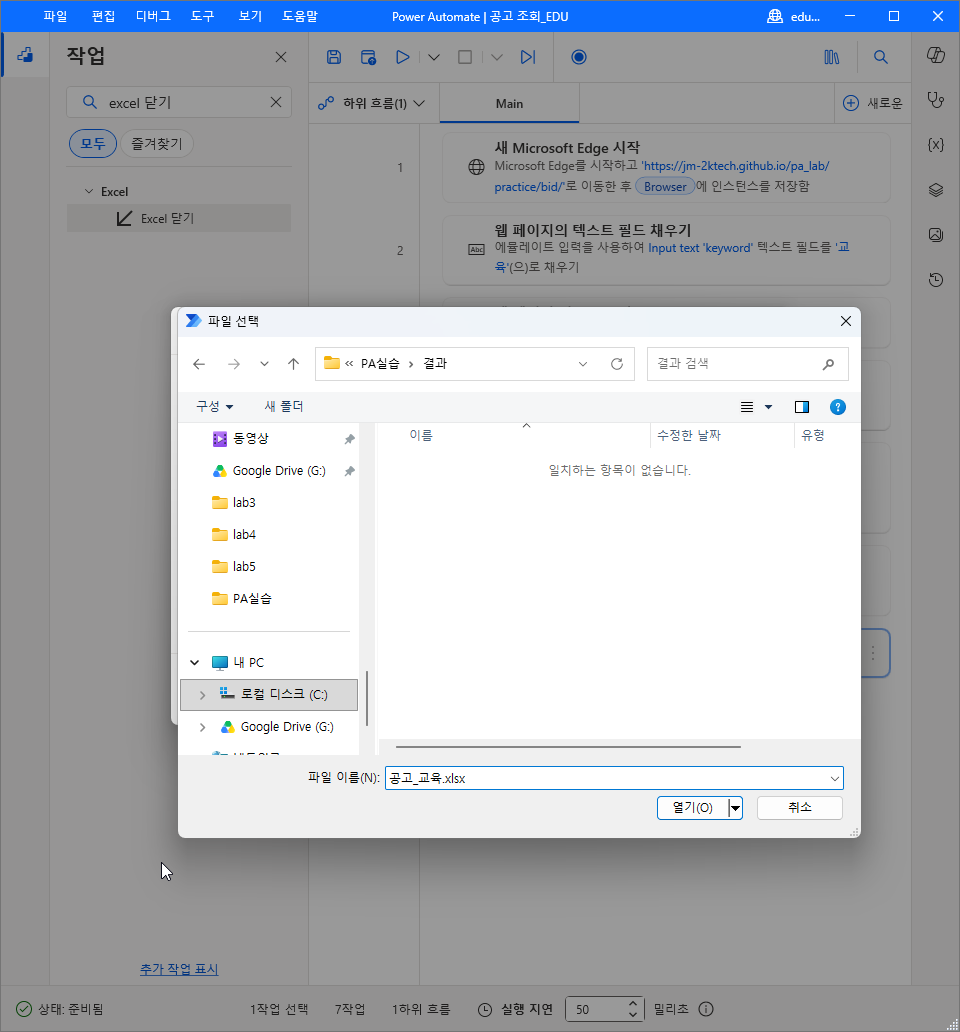Refresh the folder listing
This screenshot has height=1032, width=960.
pyautogui.click(x=617, y=364)
